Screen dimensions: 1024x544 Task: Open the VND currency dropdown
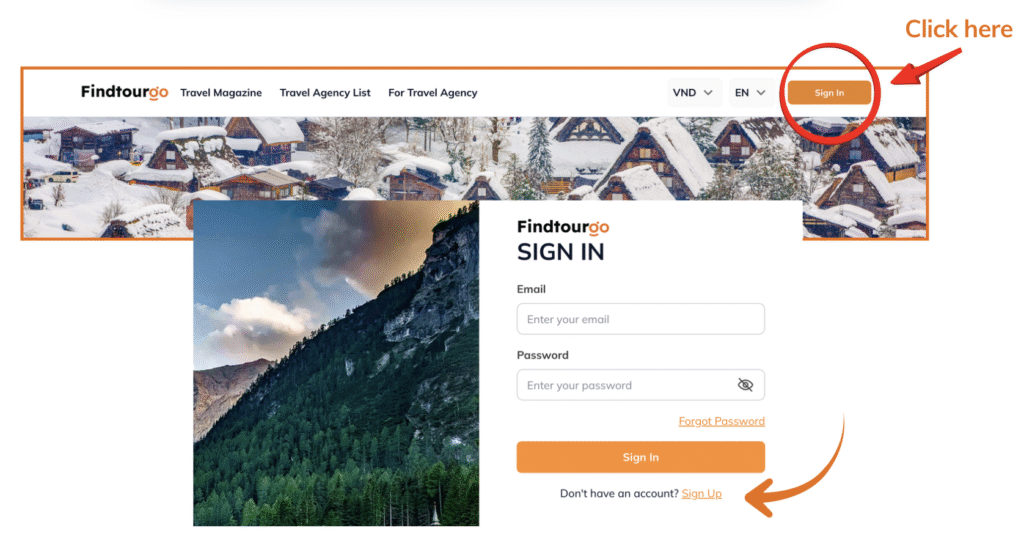693,93
